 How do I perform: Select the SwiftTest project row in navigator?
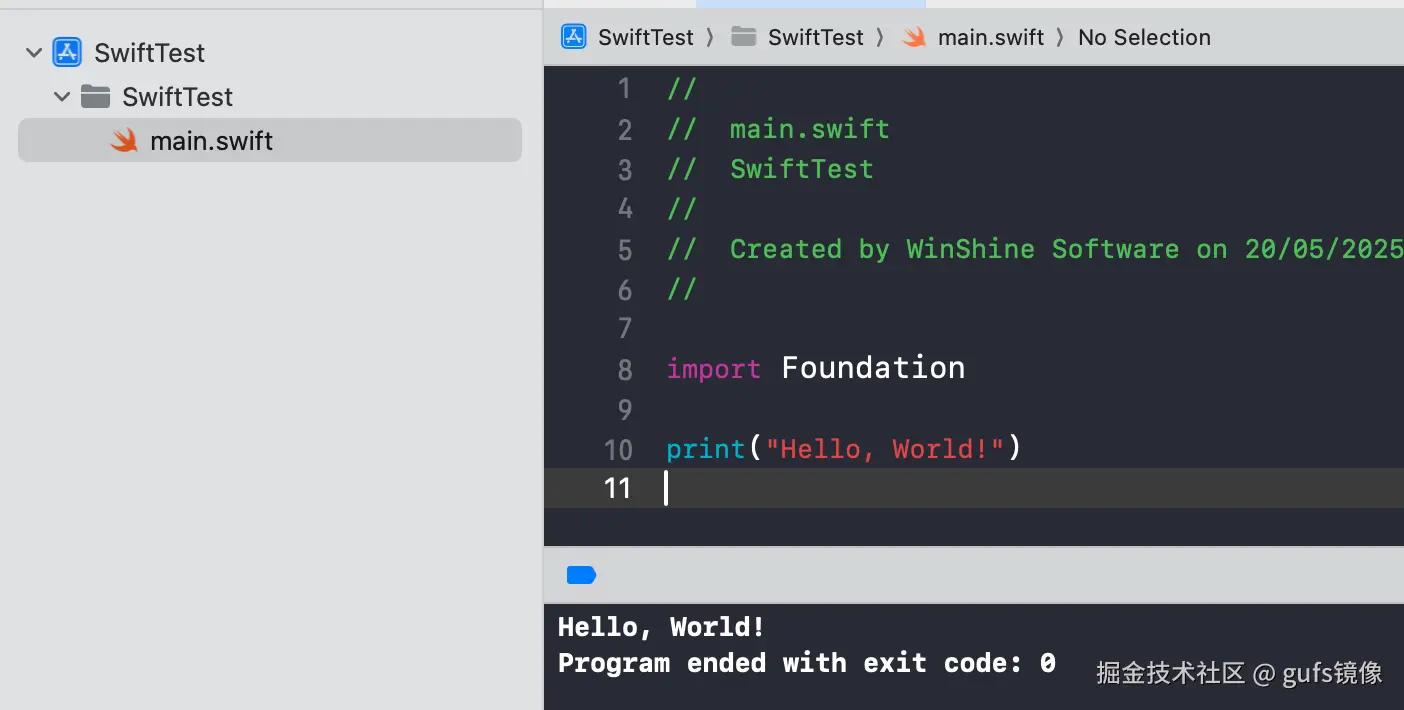(270, 53)
